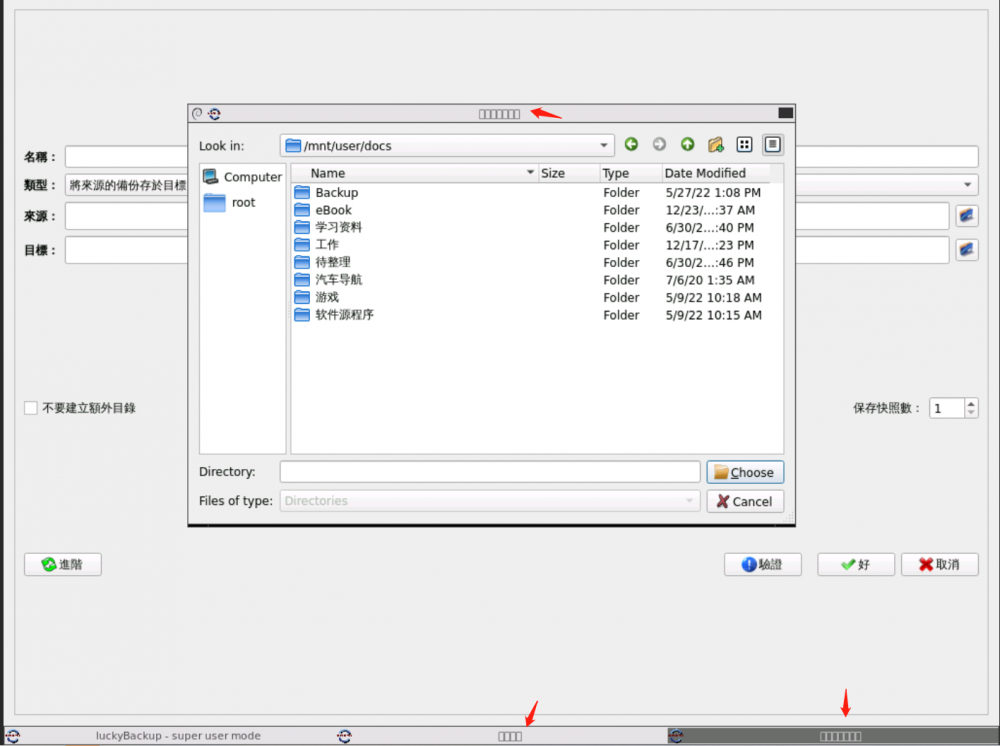Decrease the 保存快照數 value
Screen dimensions: 1000x746
pos(971,413)
